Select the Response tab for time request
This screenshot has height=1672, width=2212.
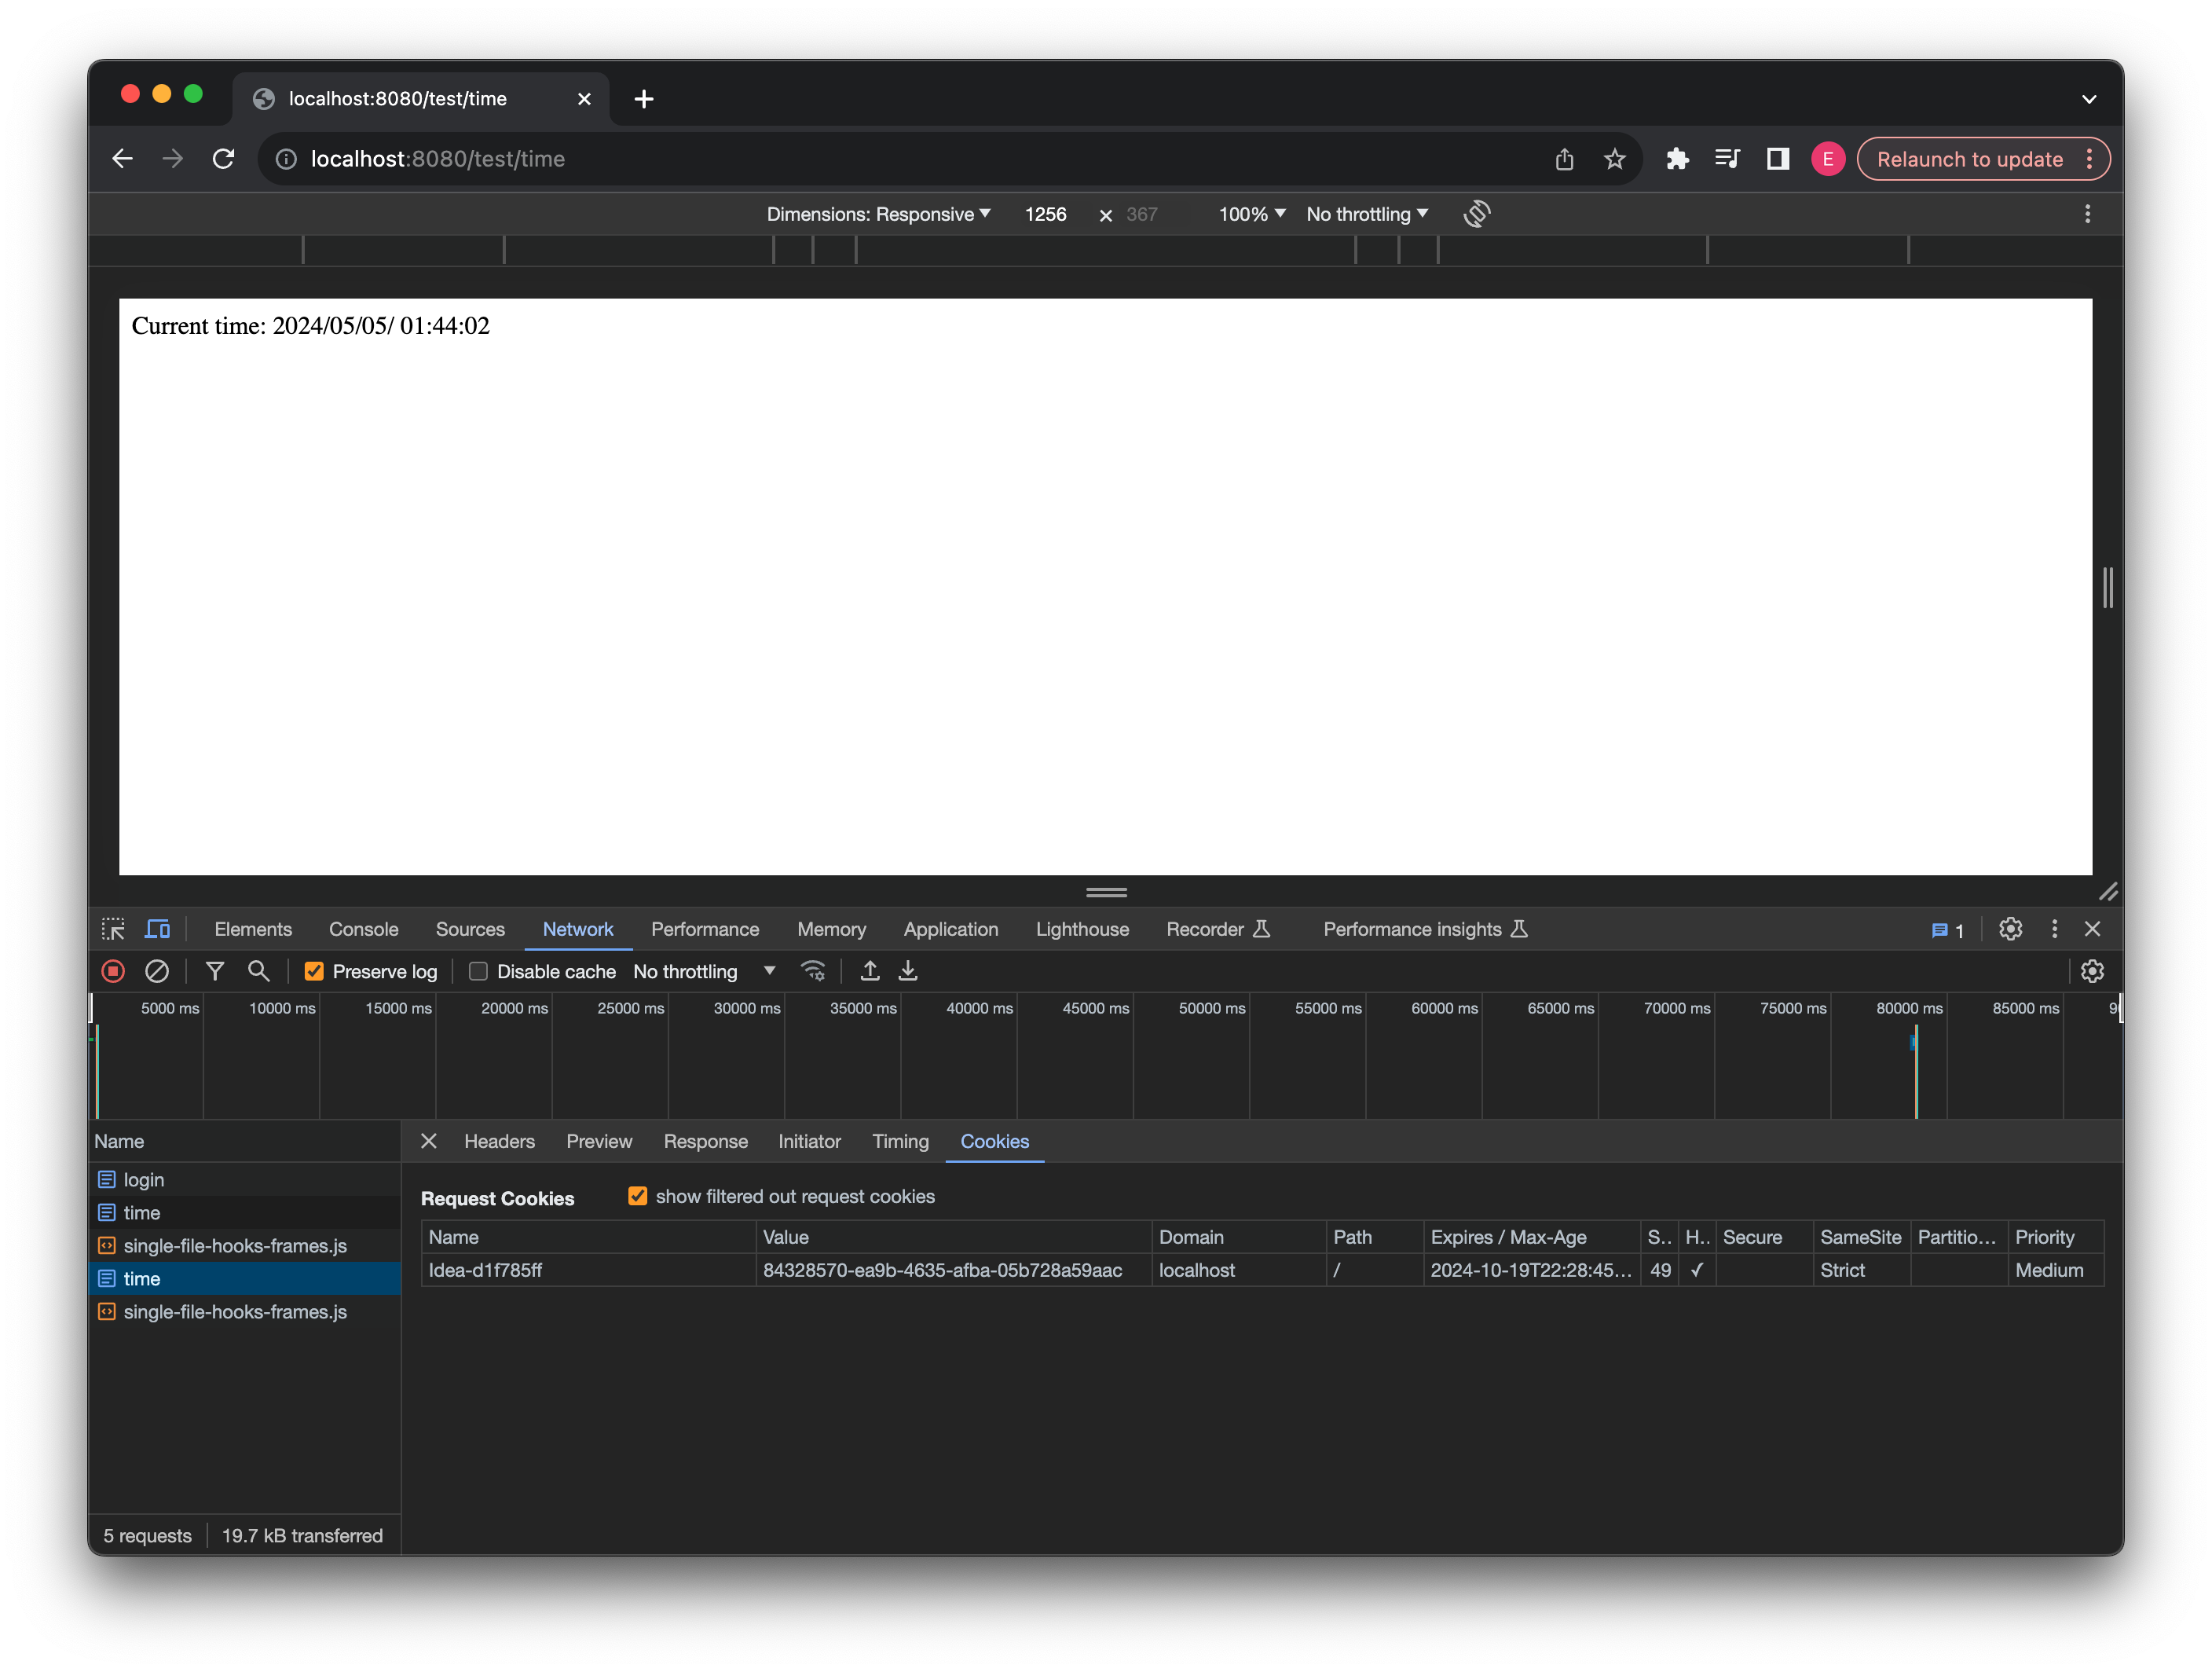[705, 1142]
